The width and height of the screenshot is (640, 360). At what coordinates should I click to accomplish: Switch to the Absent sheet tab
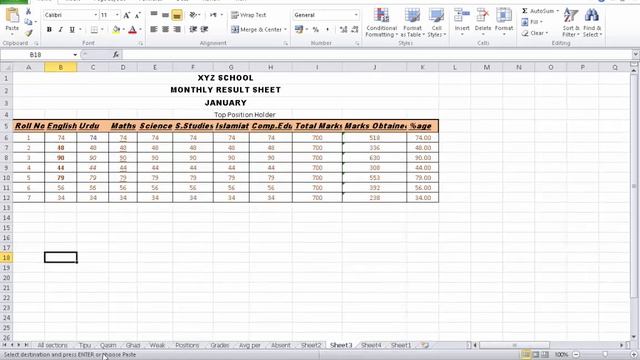281,345
